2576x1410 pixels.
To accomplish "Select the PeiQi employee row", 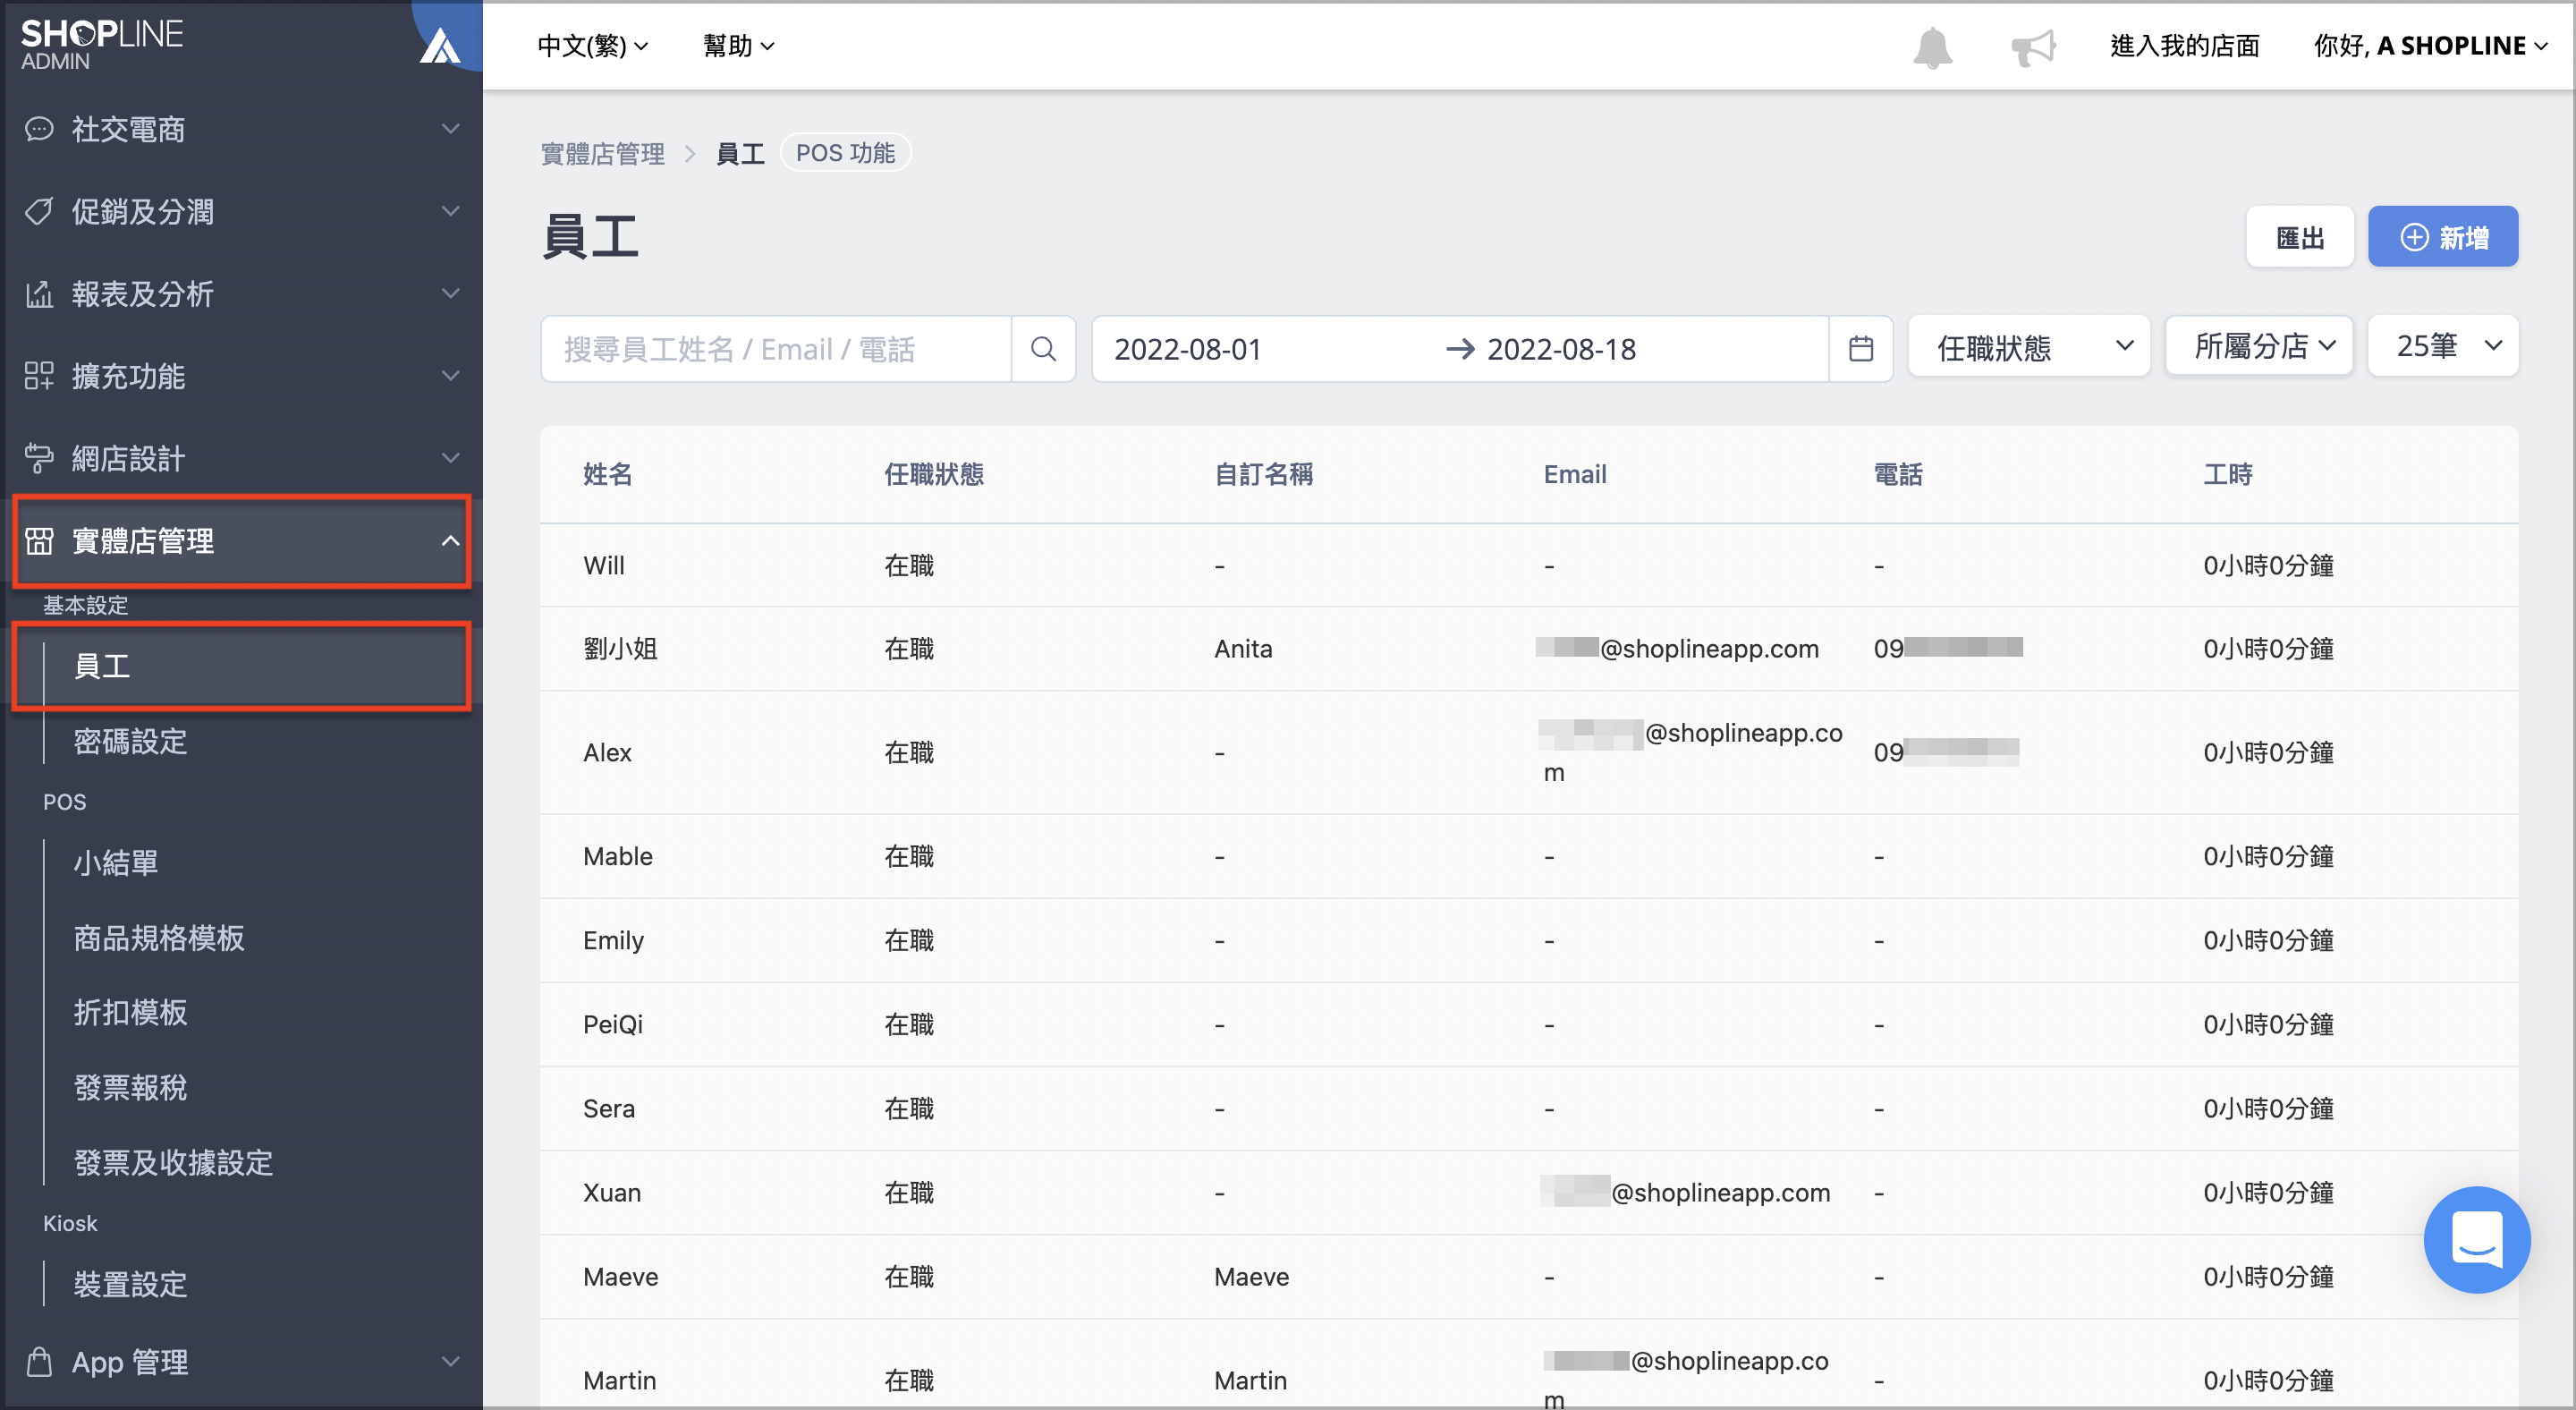I will pos(1528,1024).
